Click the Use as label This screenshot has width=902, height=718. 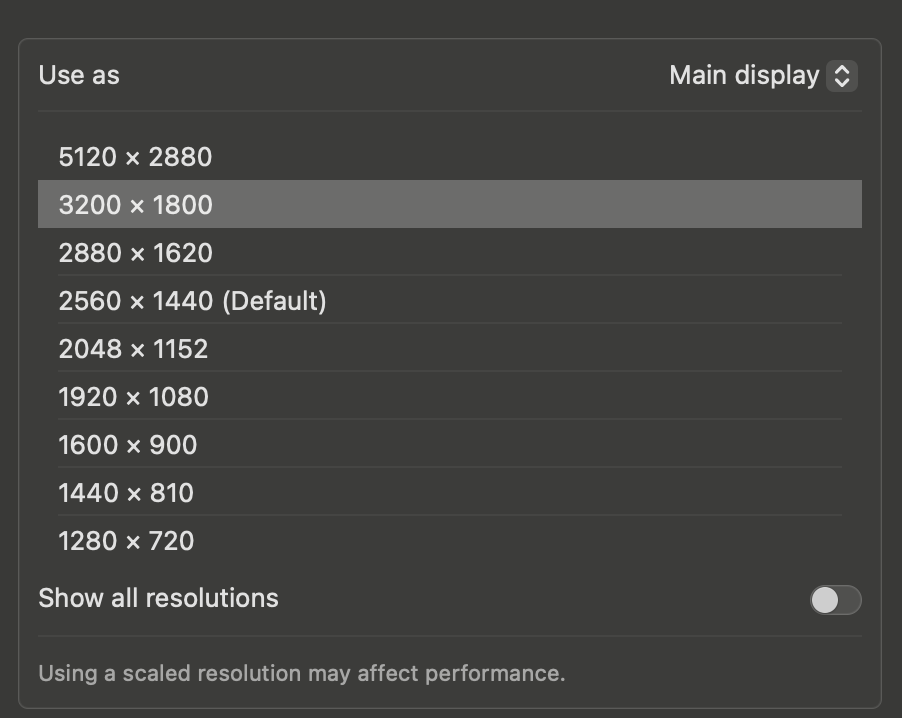pos(79,75)
